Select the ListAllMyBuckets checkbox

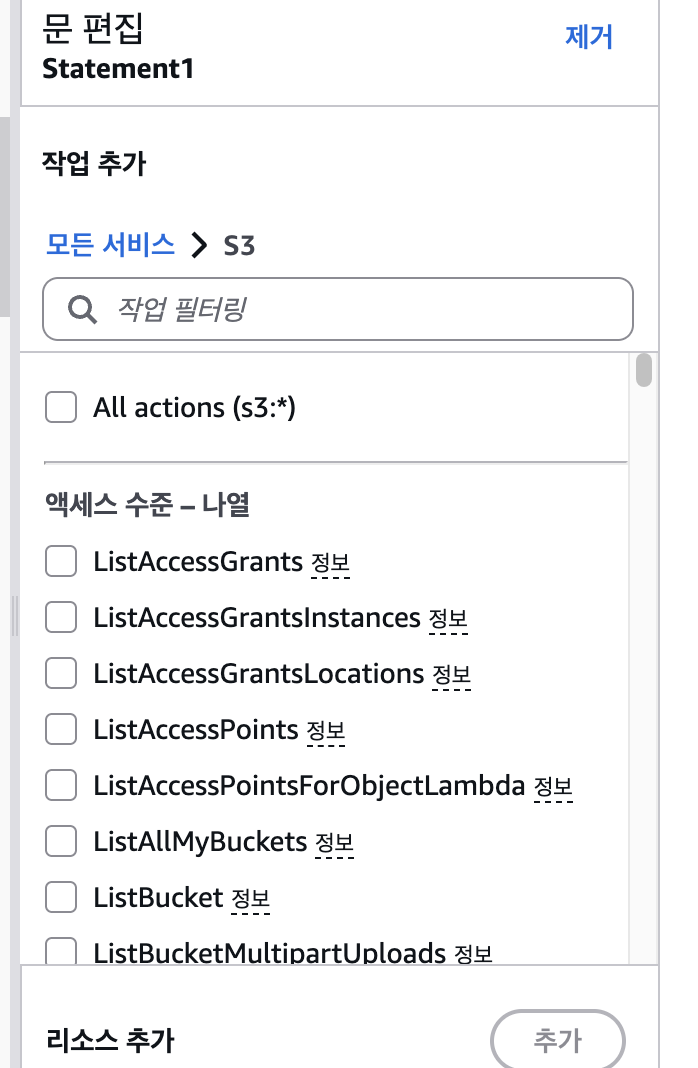pyautogui.click(x=61, y=842)
